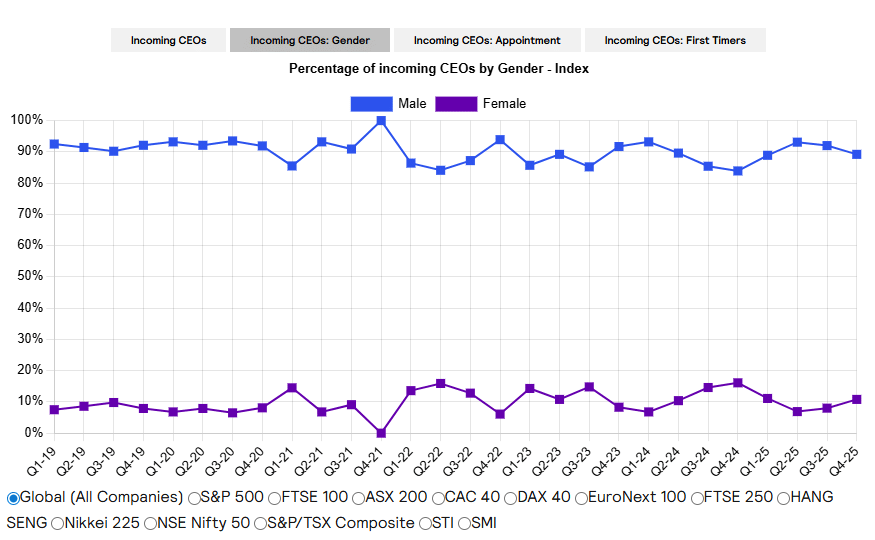
Task: Pick the NSE Nifty 50 option
Action: tap(150, 523)
